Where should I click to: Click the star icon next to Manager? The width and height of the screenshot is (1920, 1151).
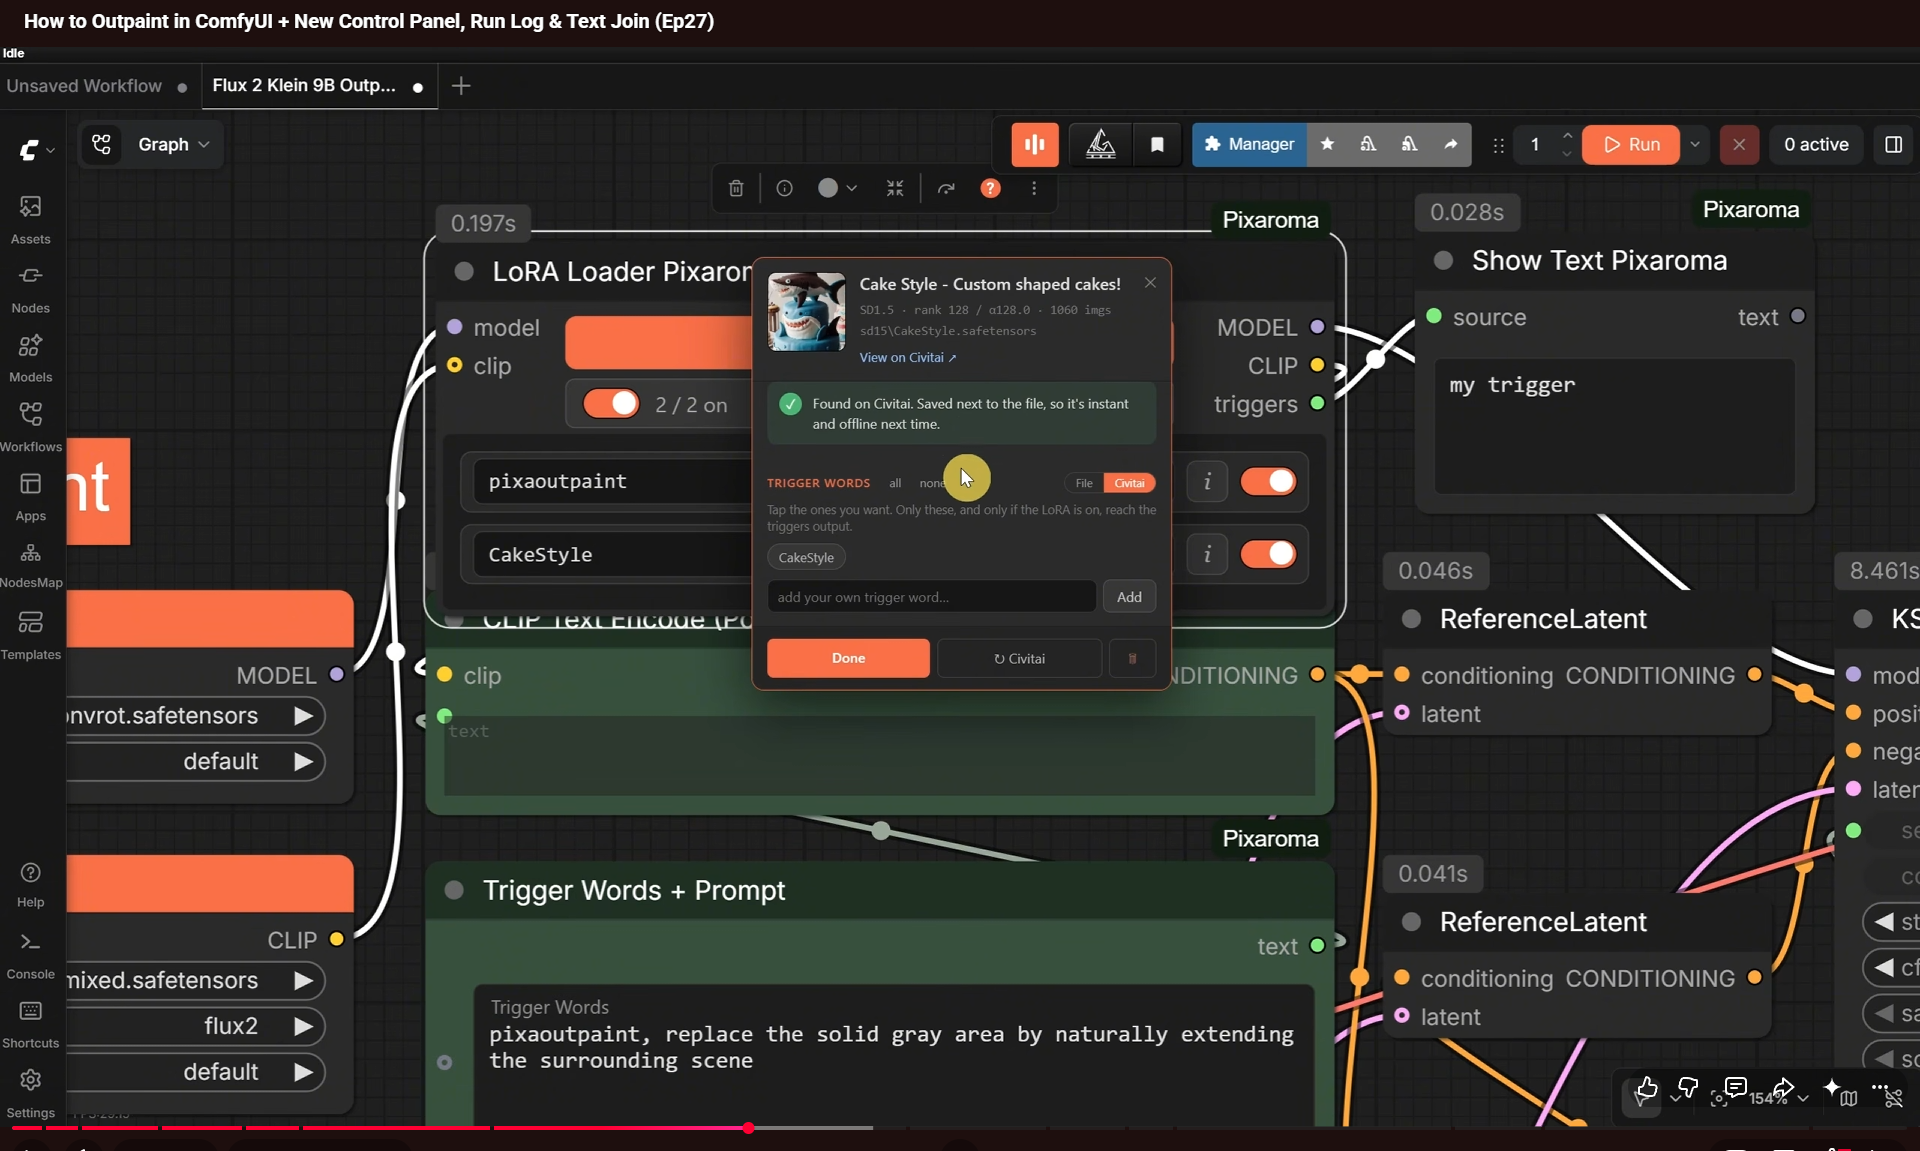[x=1327, y=144]
